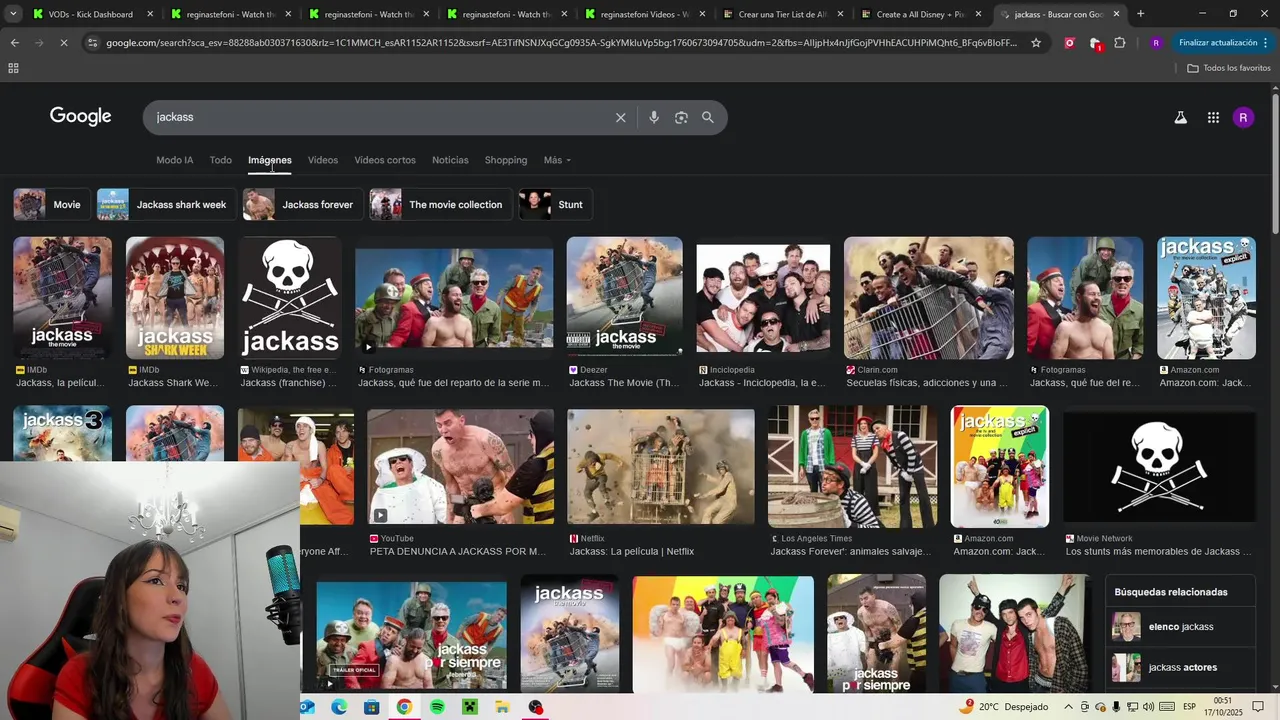Viewport: 1280px width, 720px height.
Task: Switch to the Videos tab
Action: click(323, 160)
